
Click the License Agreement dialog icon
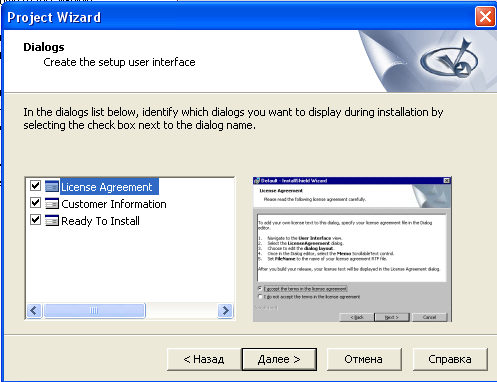(x=52, y=186)
